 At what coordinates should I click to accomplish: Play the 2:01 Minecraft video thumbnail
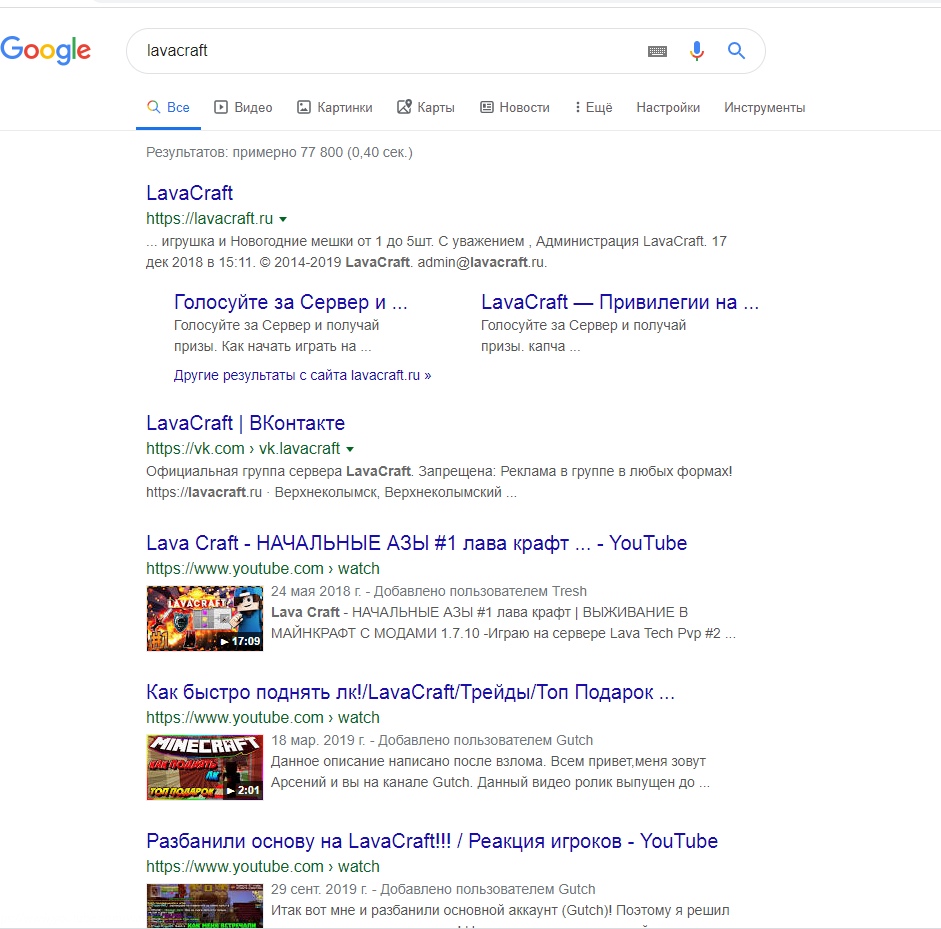[205, 767]
